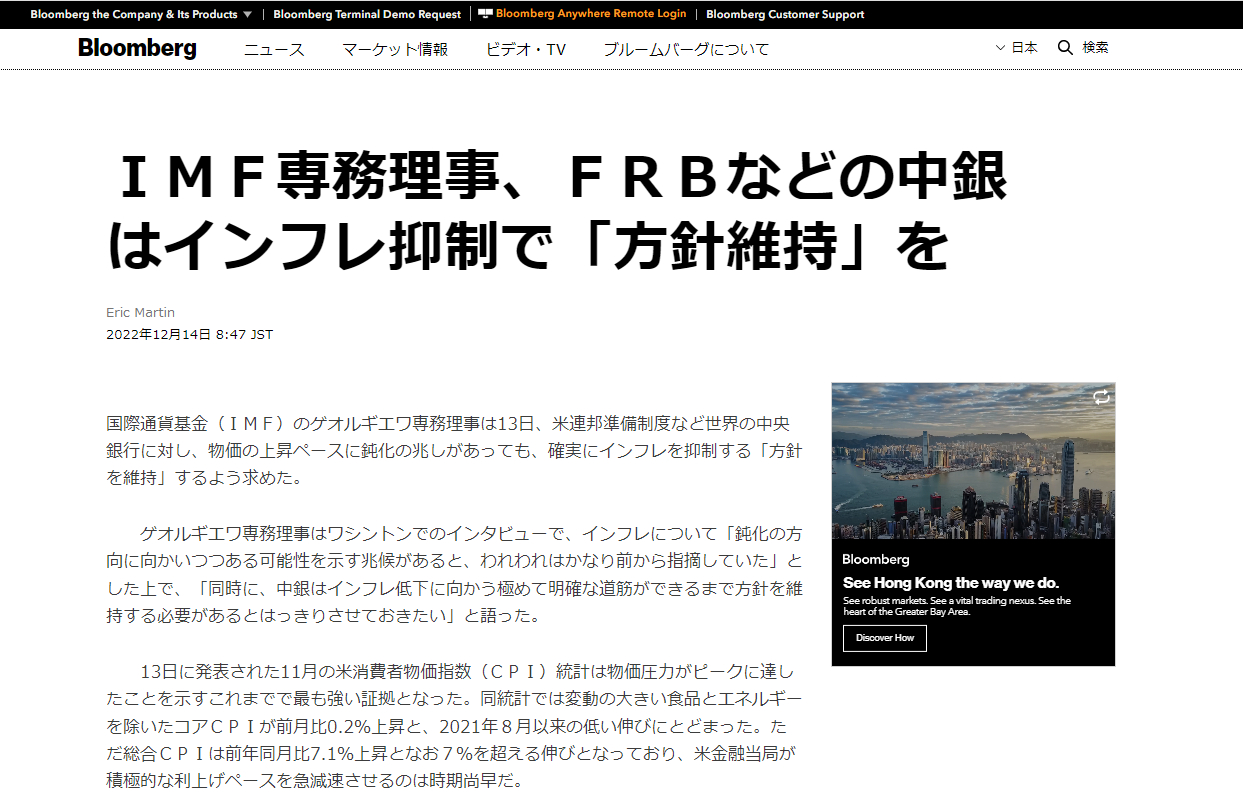The height and width of the screenshot is (807, 1243).
Task: Click the article headline ＩＭＦ専務理事
Action: (557, 213)
